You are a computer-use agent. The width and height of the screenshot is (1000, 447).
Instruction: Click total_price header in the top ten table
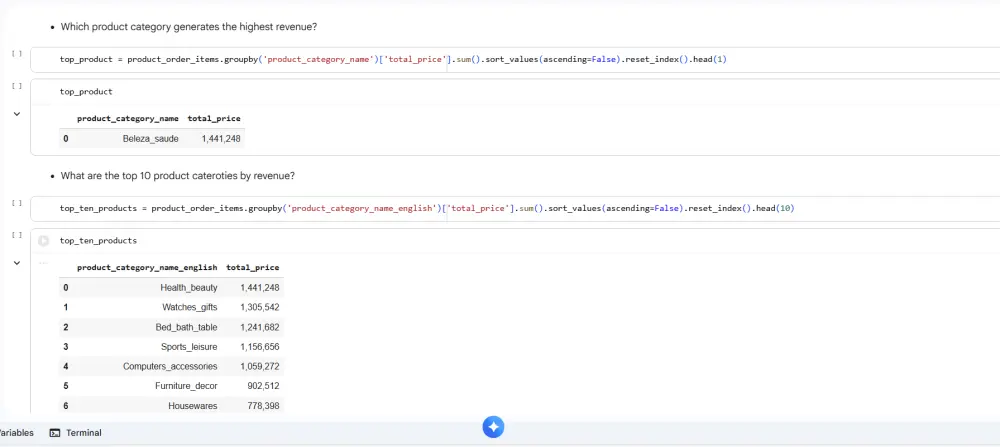pyautogui.click(x=253, y=268)
